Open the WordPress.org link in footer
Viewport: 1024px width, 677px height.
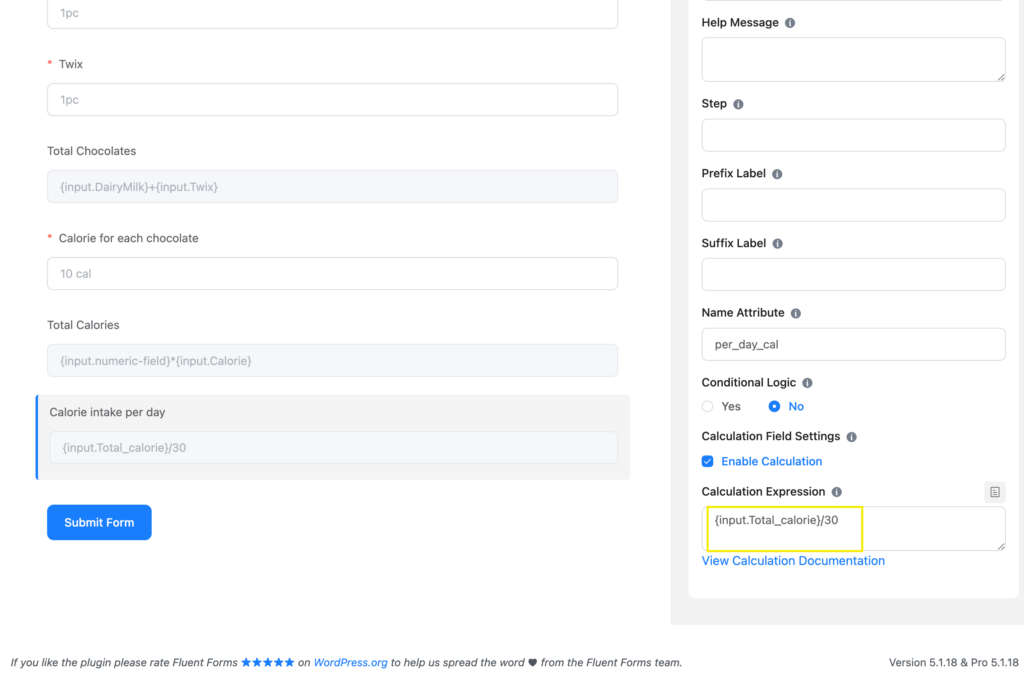click(351, 662)
